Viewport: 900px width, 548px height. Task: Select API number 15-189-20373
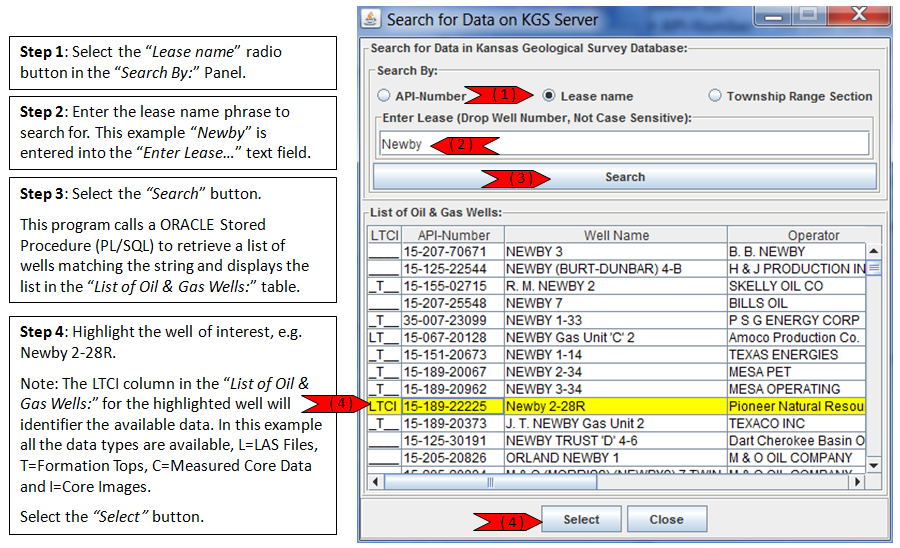[x=453, y=423]
